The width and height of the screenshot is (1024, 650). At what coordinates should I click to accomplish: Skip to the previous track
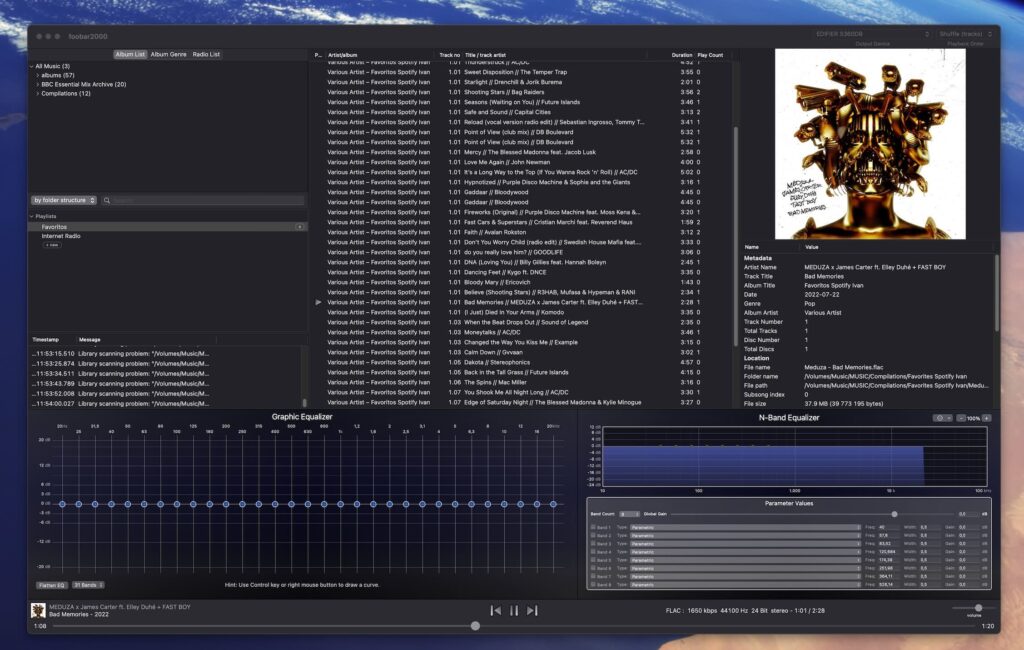495,610
